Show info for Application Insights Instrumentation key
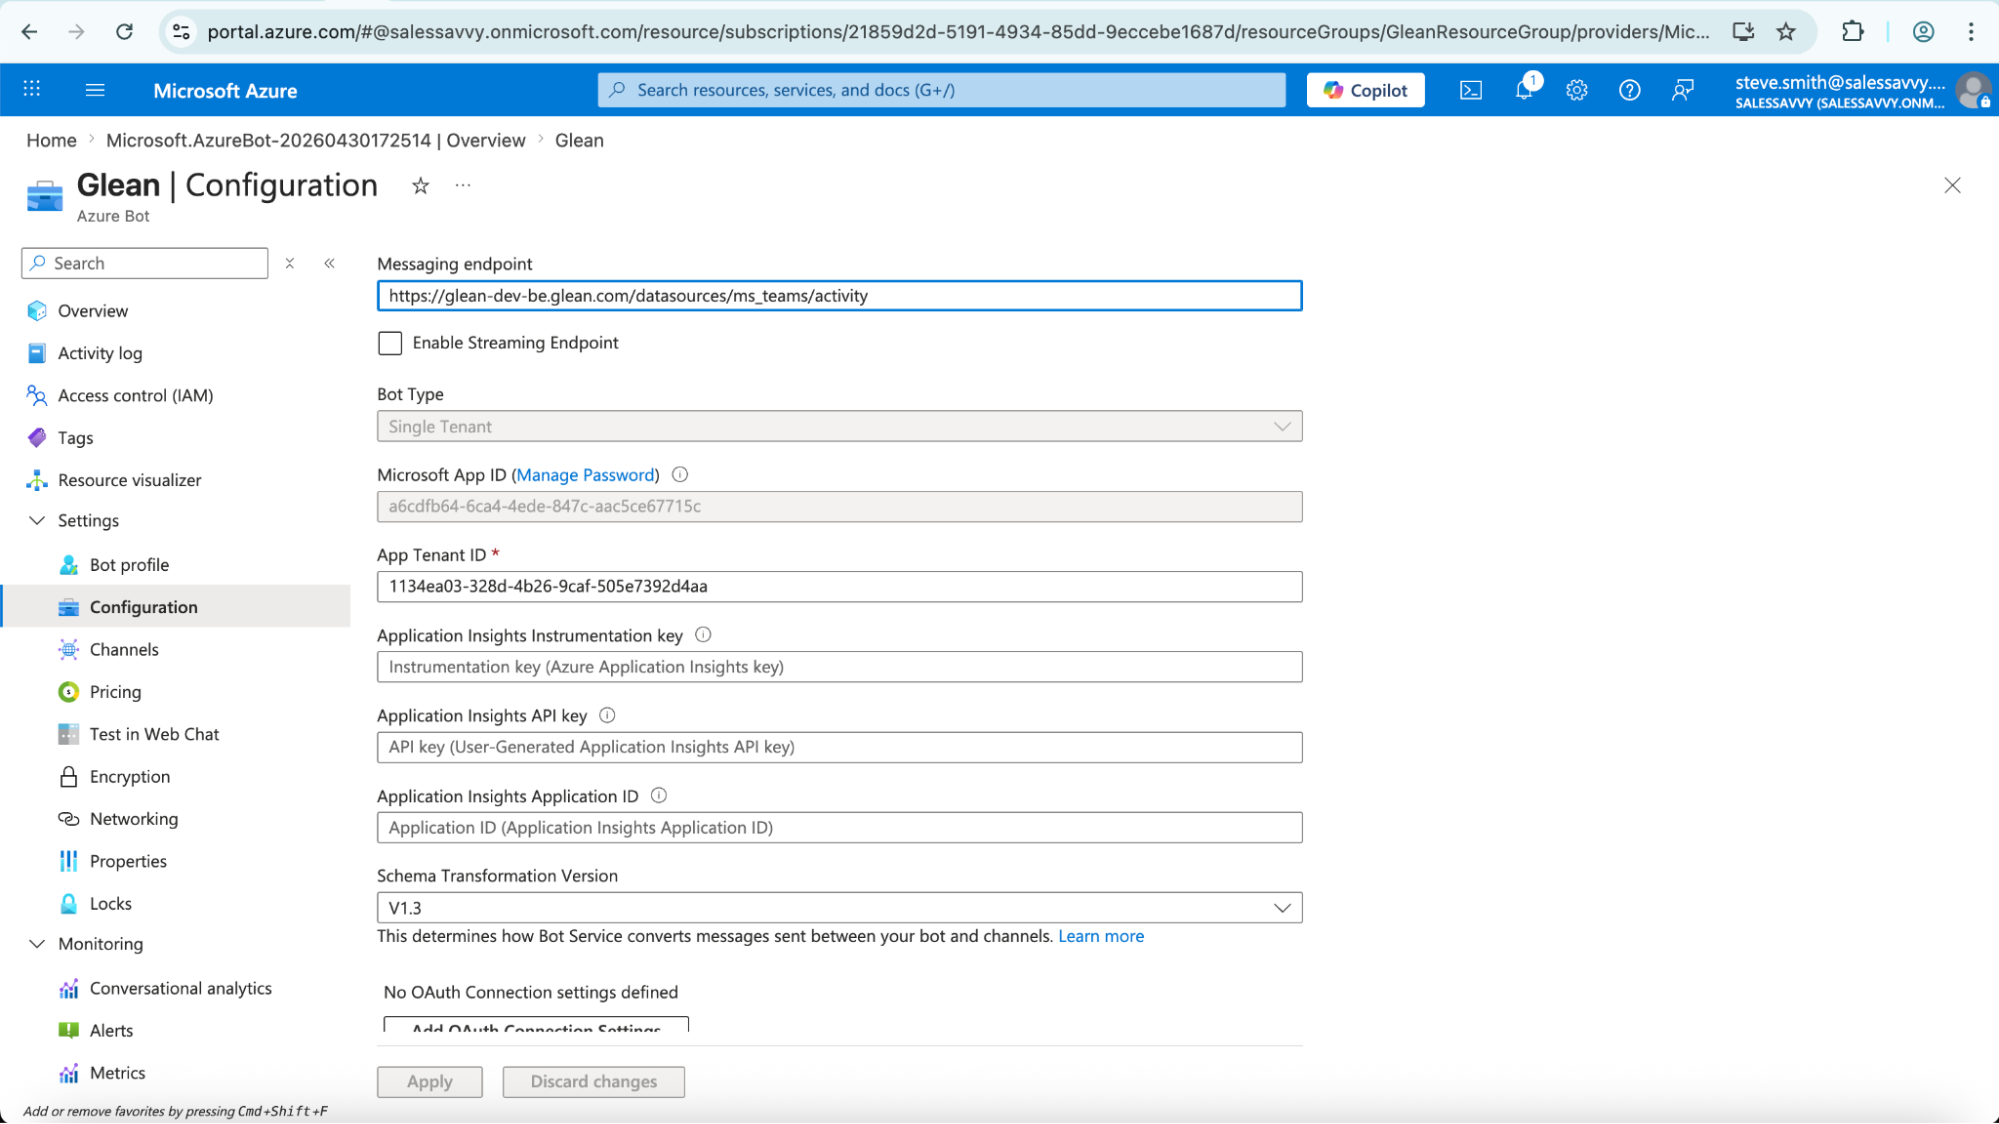1999x1124 pixels. (703, 635)
